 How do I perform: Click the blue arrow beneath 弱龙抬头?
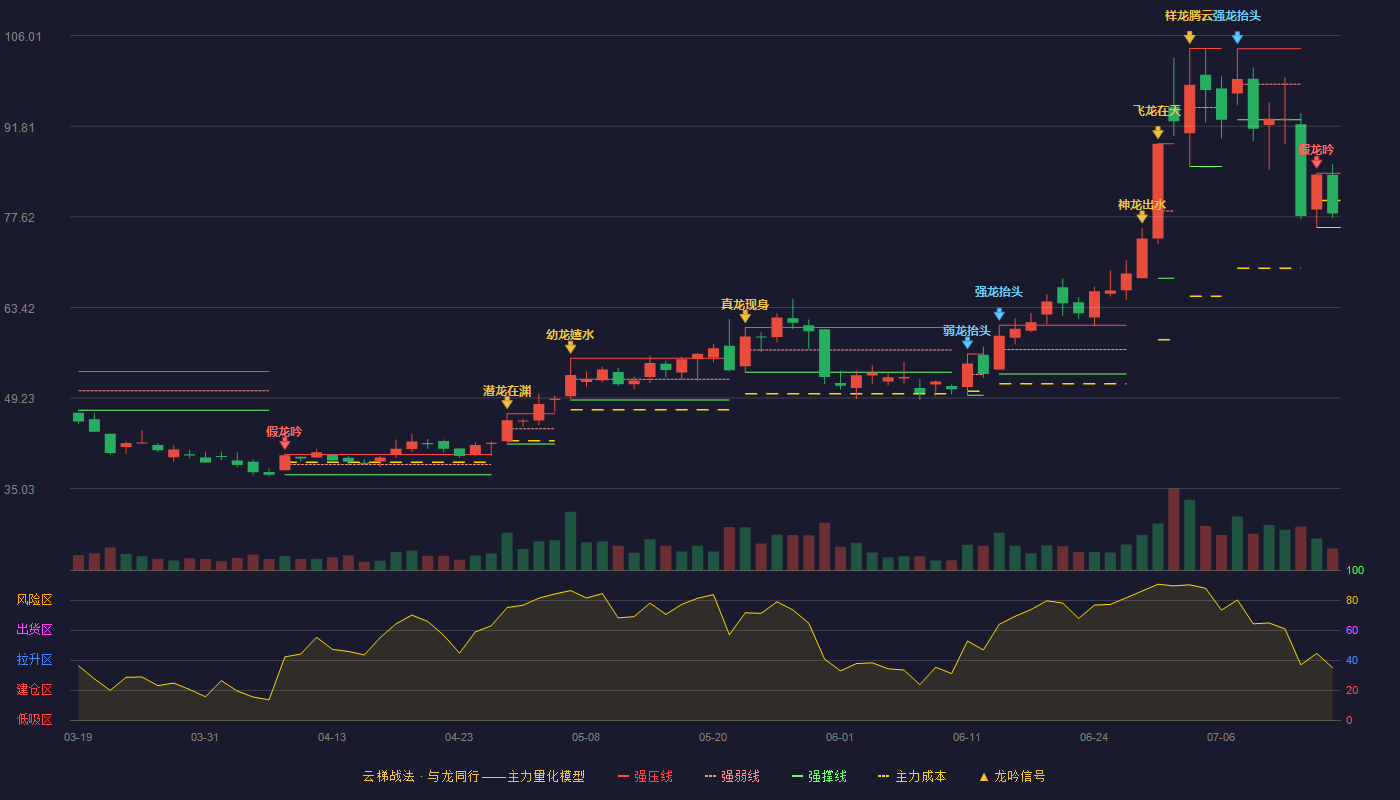pos(967,343)
